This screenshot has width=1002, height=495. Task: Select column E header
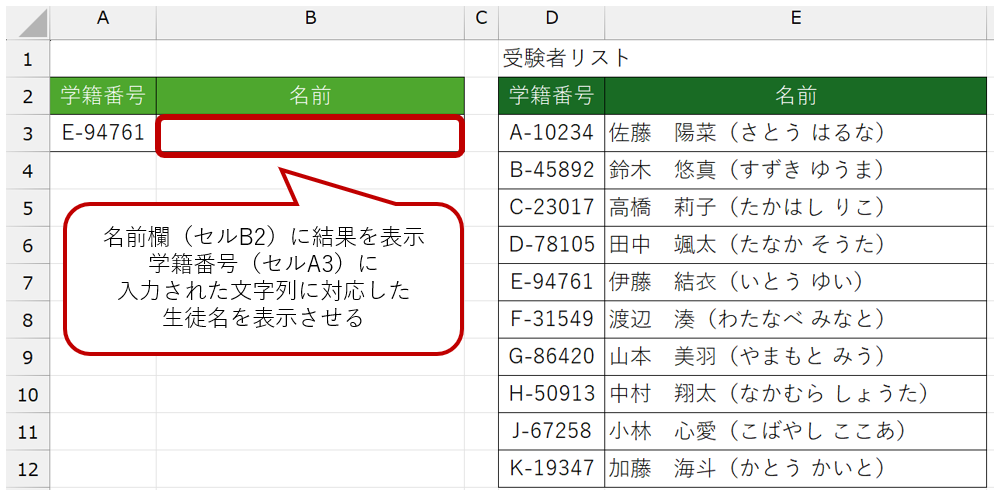[795, 17]
